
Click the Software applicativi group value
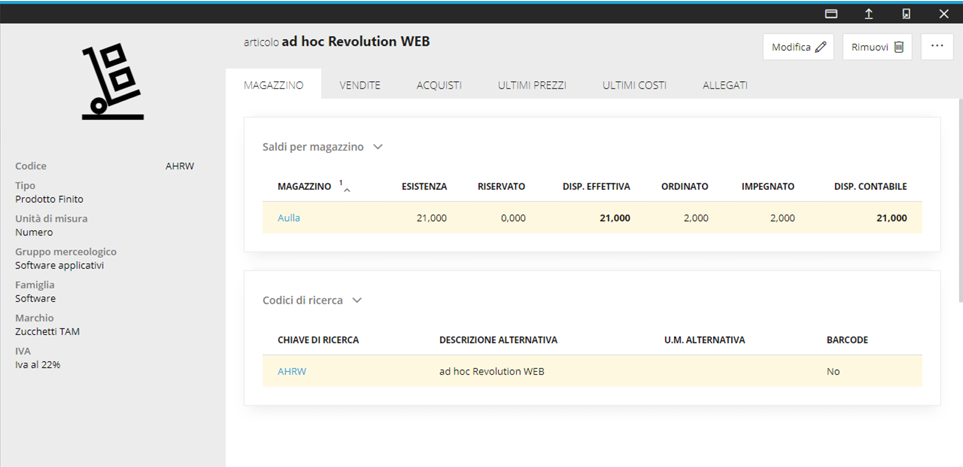coord(60,265)
